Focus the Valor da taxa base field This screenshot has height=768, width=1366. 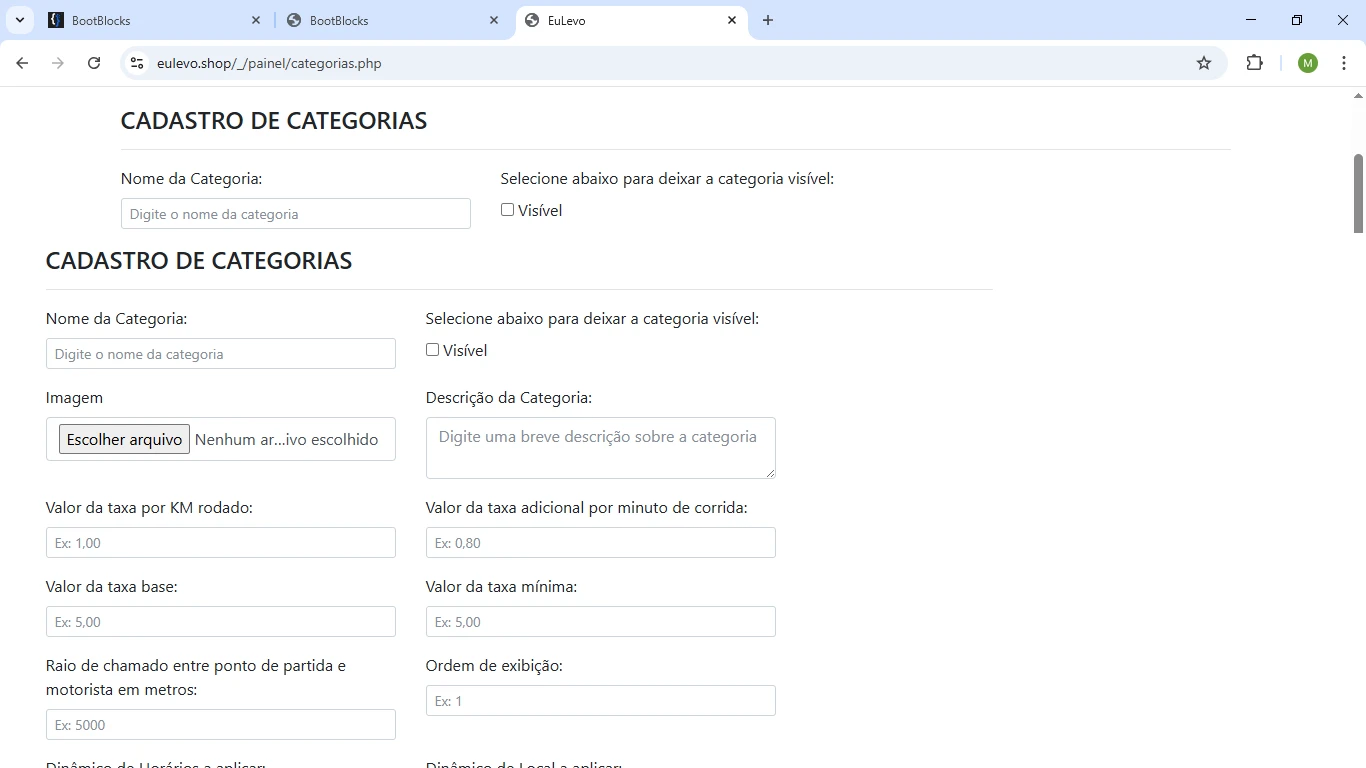[x=220, y=622]
